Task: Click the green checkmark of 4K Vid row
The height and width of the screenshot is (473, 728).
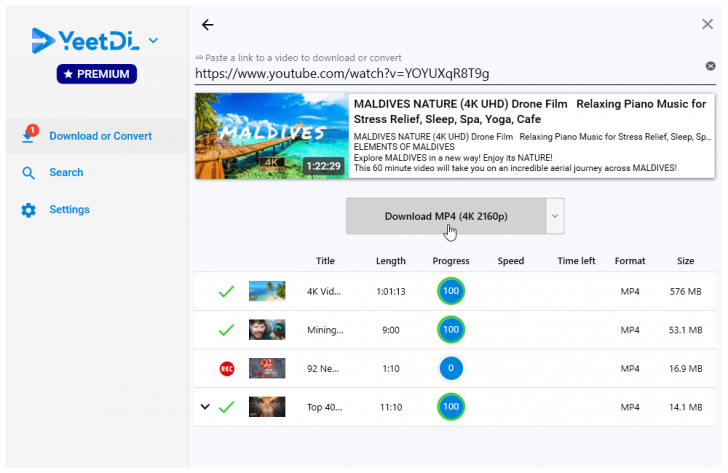Action: pyautogui.click(x=227, y=292)
